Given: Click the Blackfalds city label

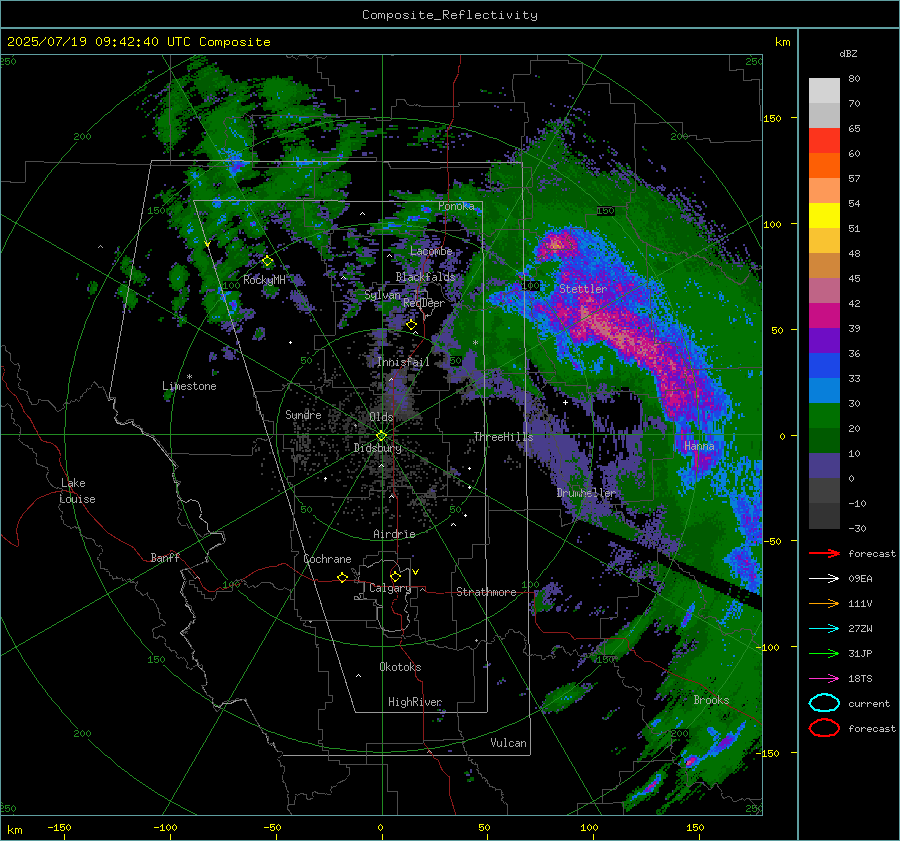Looking at the screenshot, I should pos(425,277).
